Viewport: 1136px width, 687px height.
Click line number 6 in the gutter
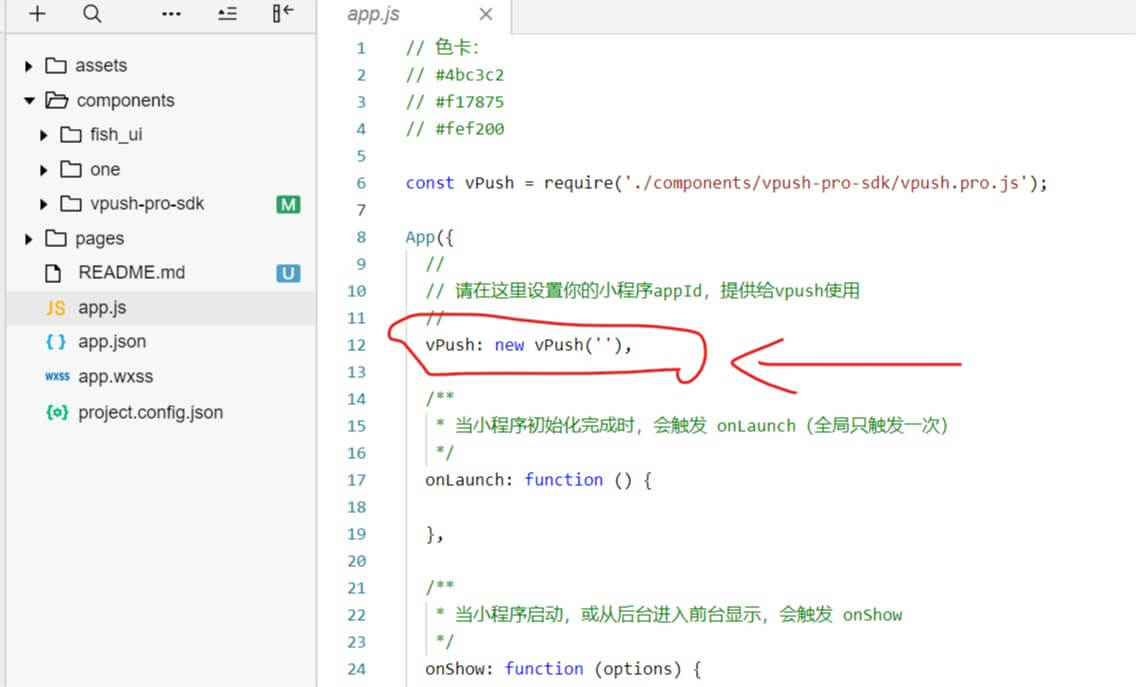(361, 183)
